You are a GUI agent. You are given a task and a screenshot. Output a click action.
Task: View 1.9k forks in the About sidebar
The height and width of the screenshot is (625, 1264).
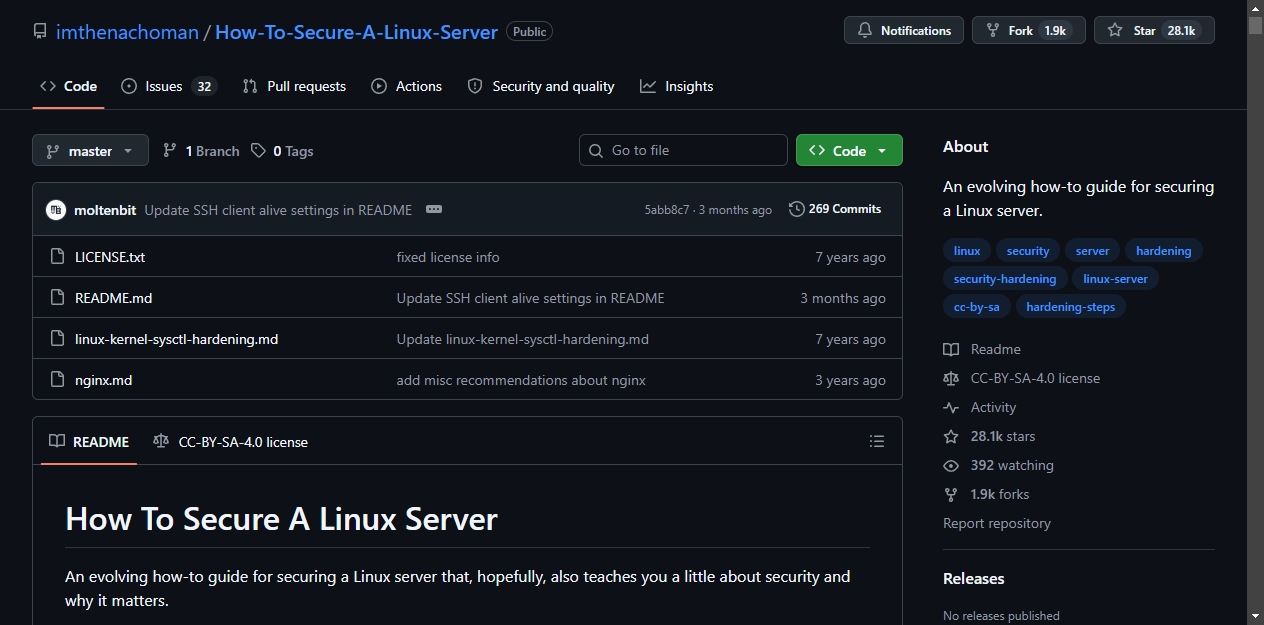(986, 494)
